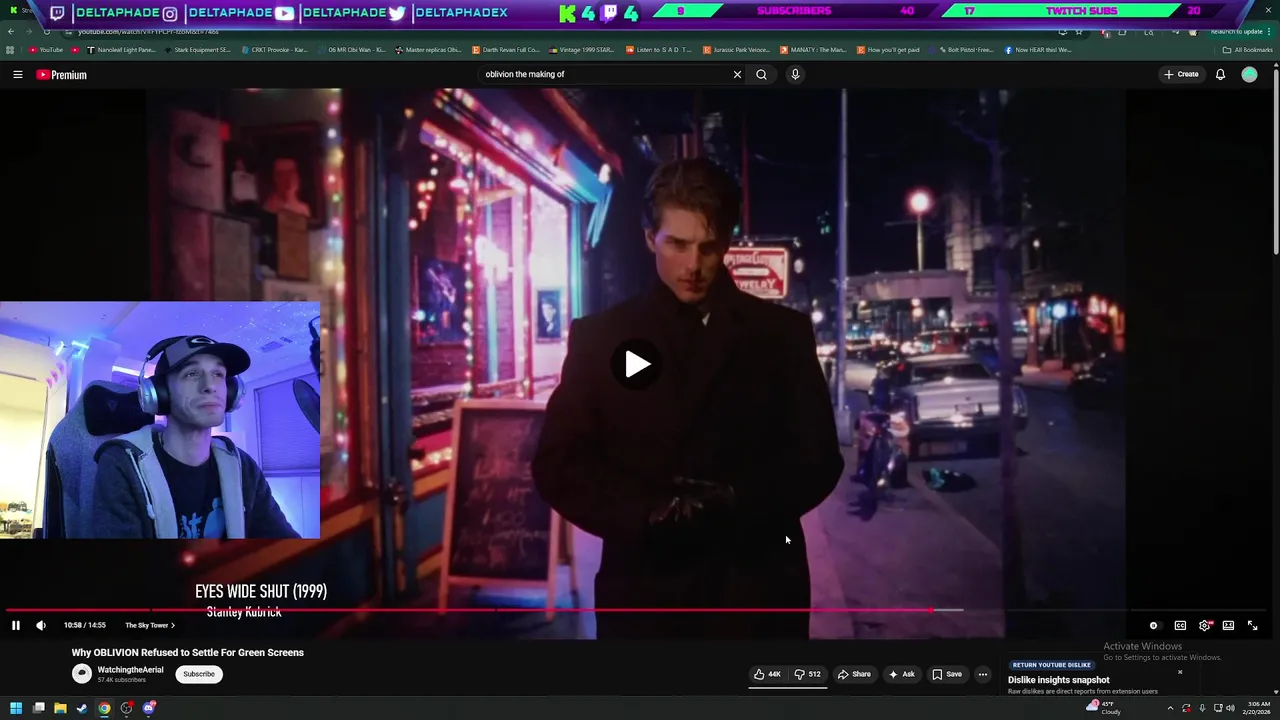Image resolution: width=1280 pixels, height=720 pixels.
Task: Switch the player to theater mode
Action: point(1228,625)
